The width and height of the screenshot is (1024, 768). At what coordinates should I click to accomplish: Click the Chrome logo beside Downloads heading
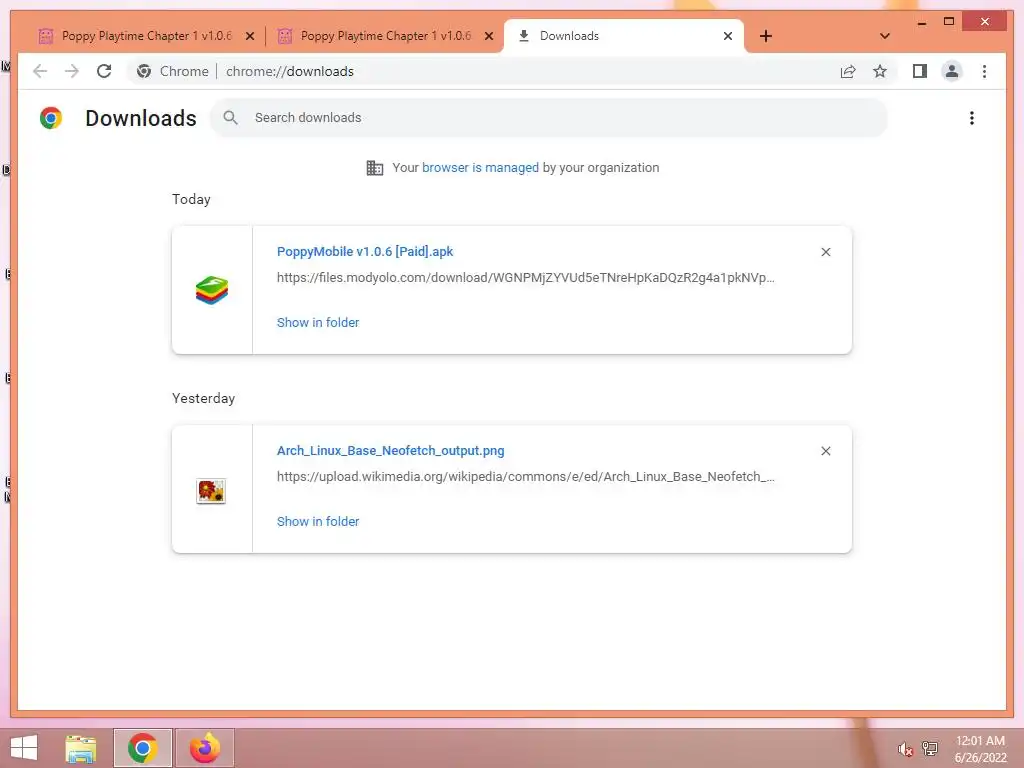[x=51, y=118]
